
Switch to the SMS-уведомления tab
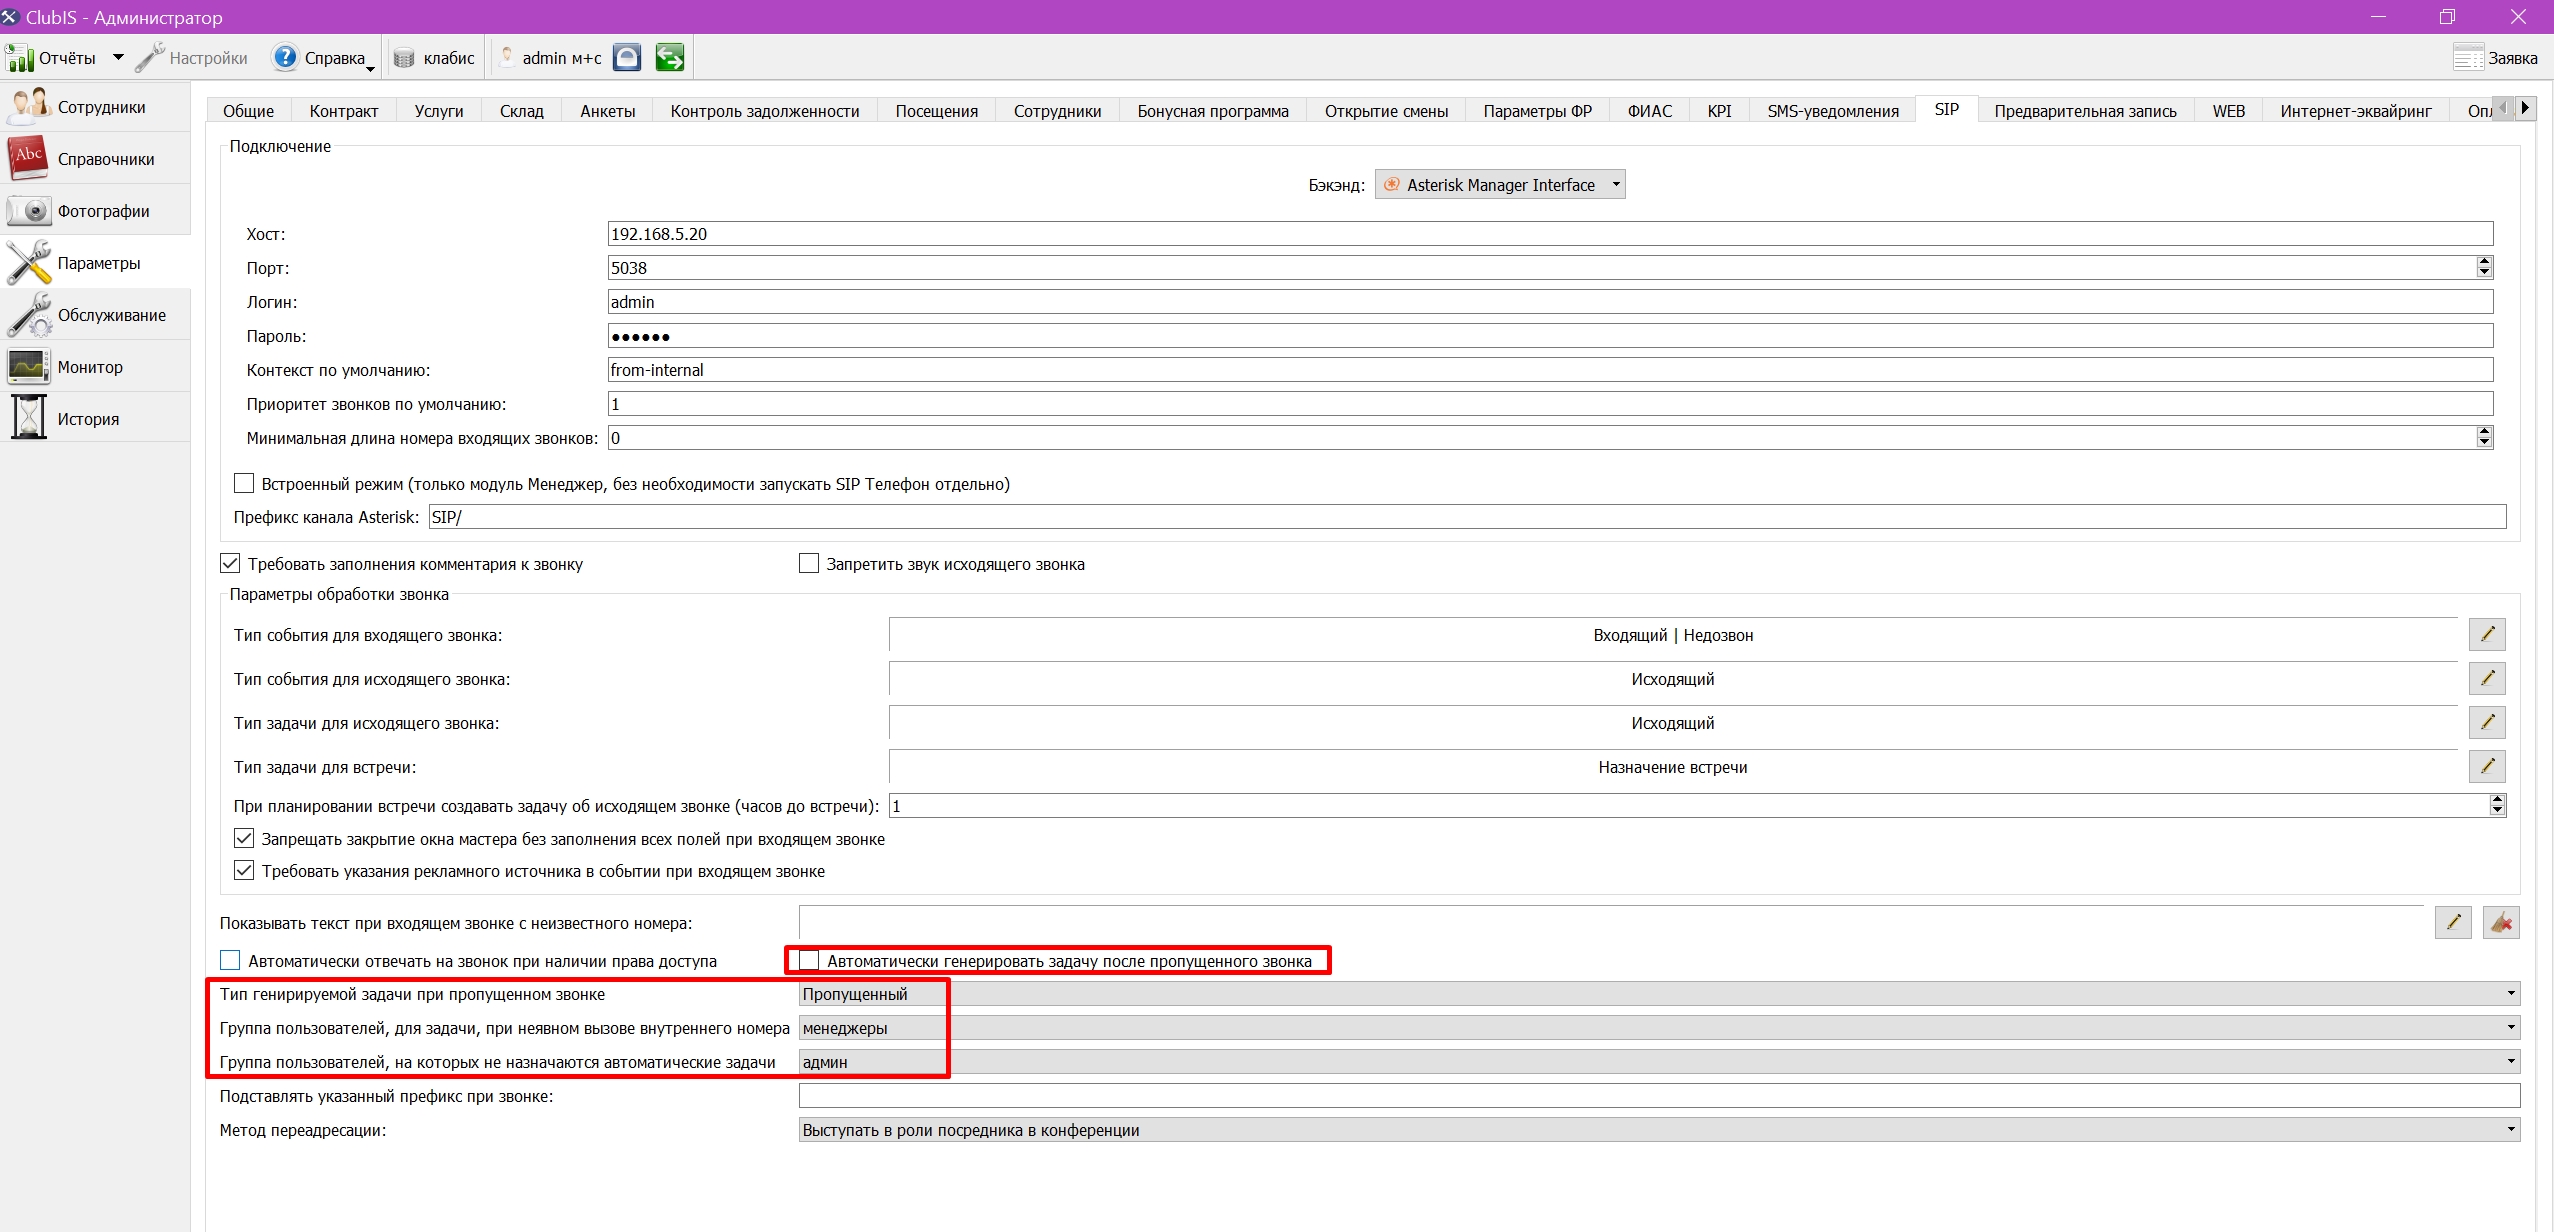[1832, 111]
